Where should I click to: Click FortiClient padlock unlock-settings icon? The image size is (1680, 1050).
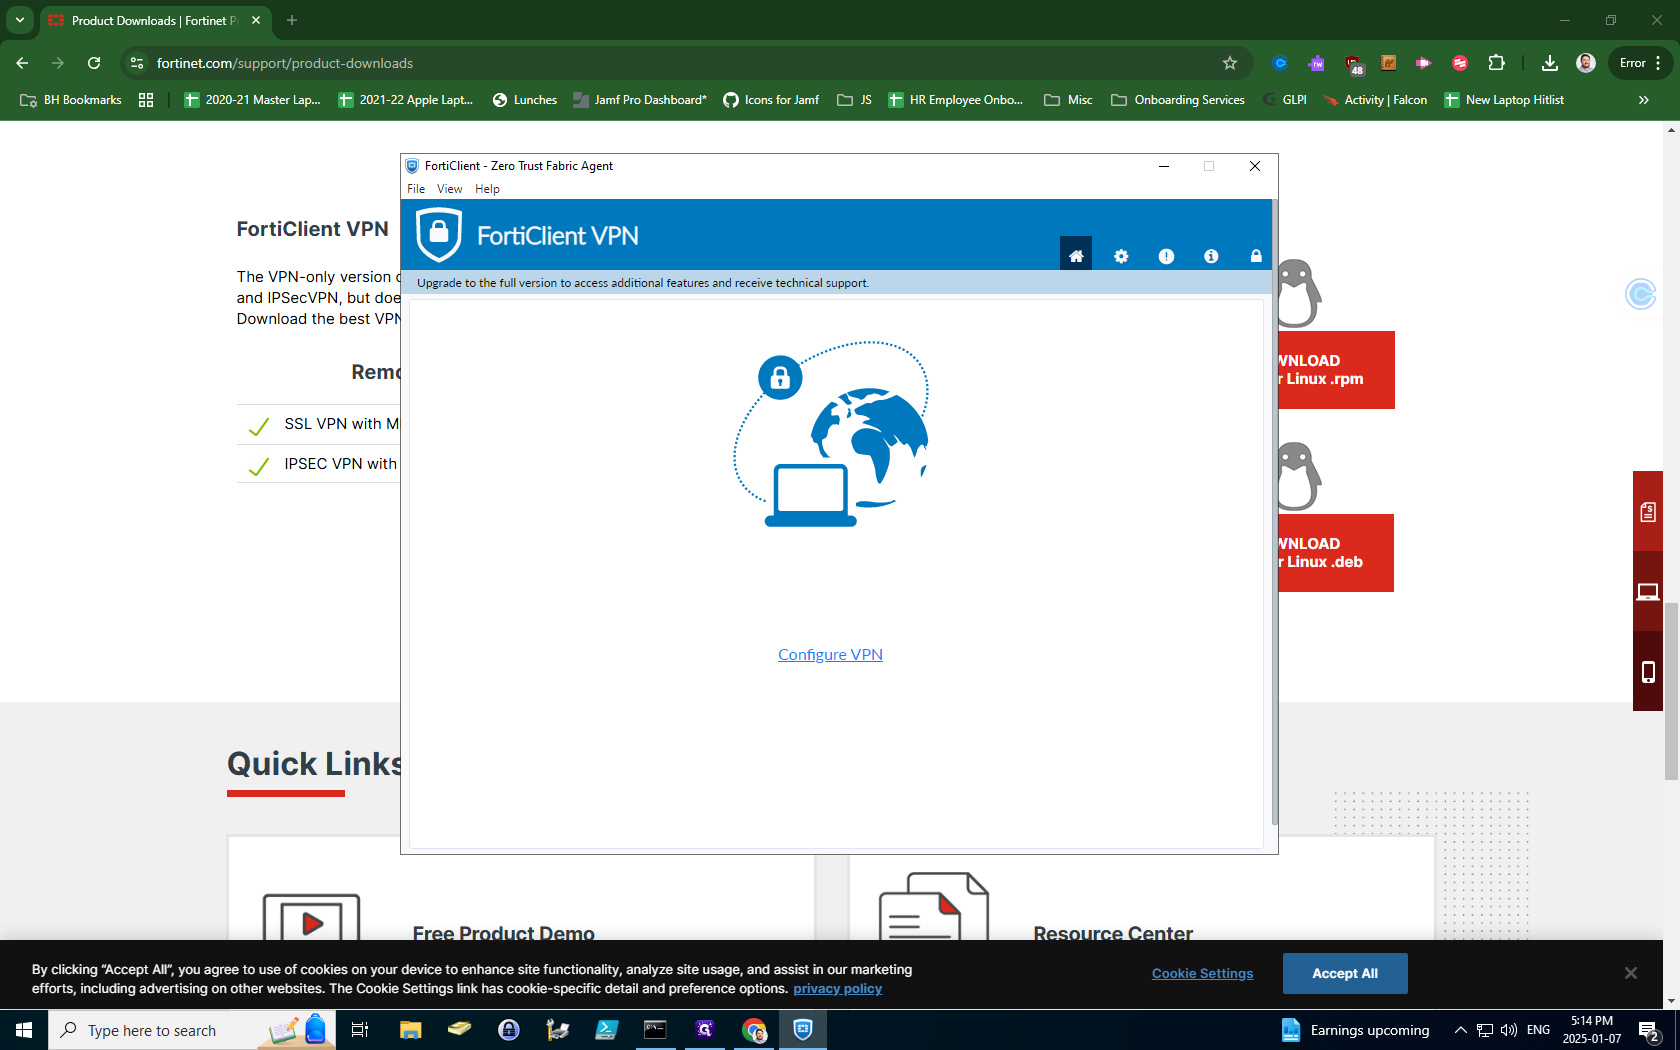(x=1256, y=256)
